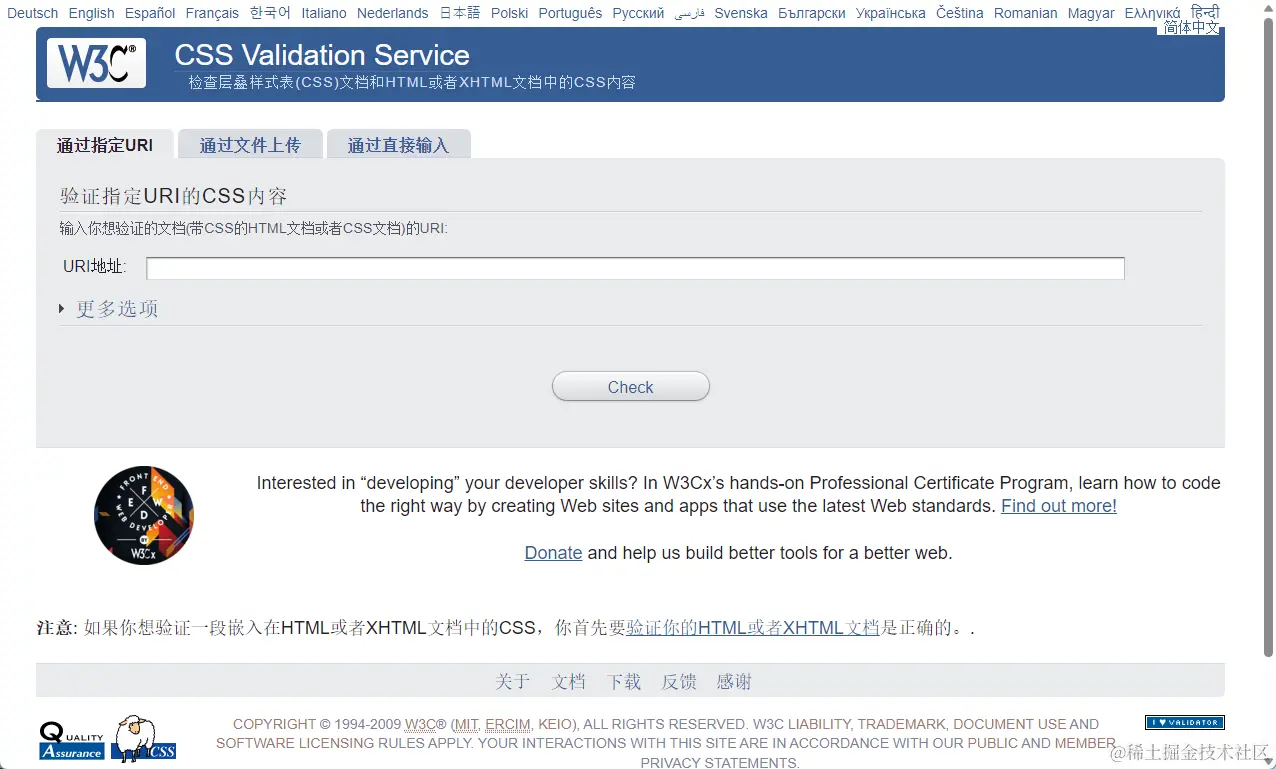1276x769 pixels.
Task: Switch language to Ελληνικά
Action: (1152, 13)
